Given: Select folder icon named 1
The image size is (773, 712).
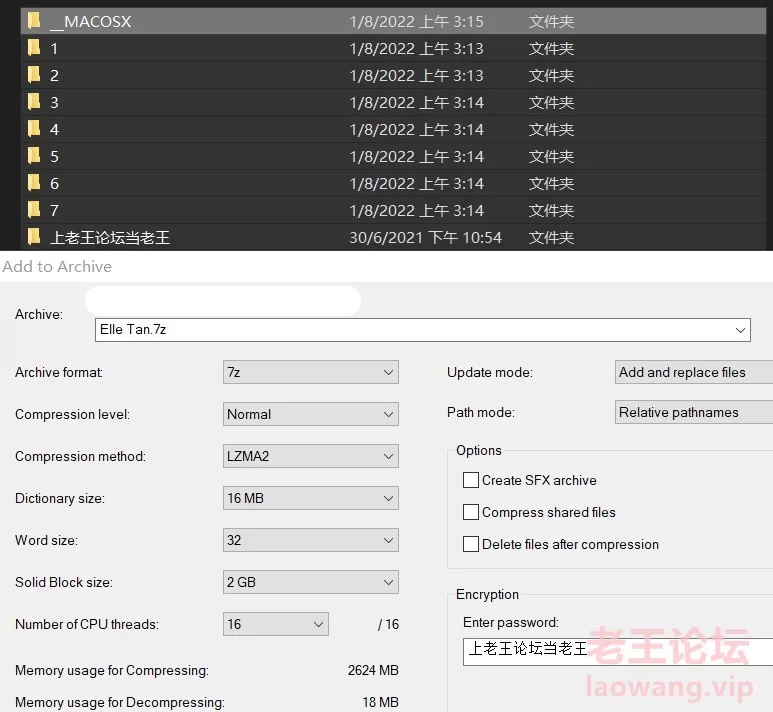Looking at the screenshot, I should (x=34, y=48).
